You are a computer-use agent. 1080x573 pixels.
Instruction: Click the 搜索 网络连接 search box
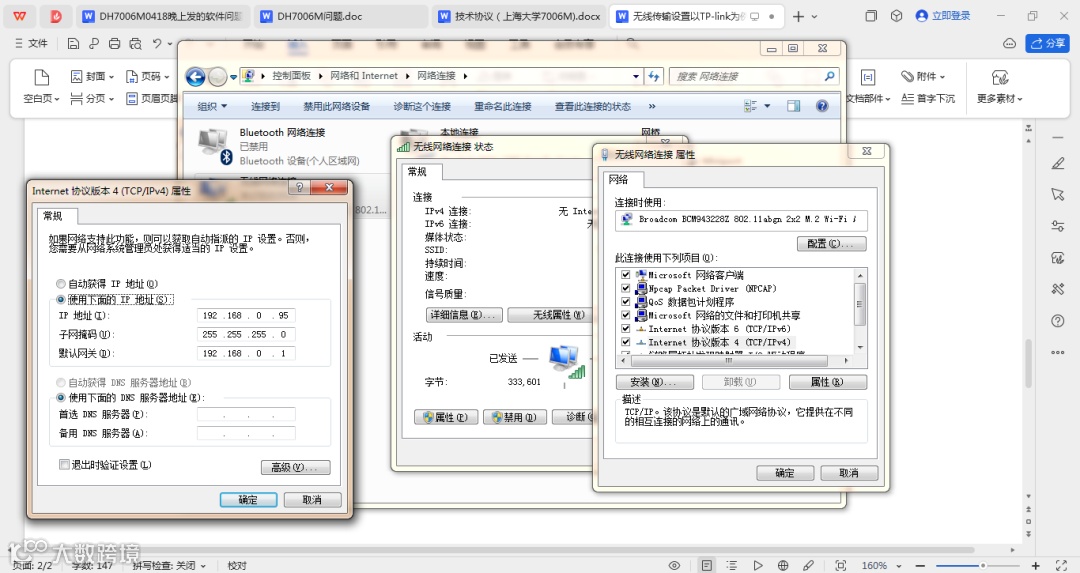(754, 76)
